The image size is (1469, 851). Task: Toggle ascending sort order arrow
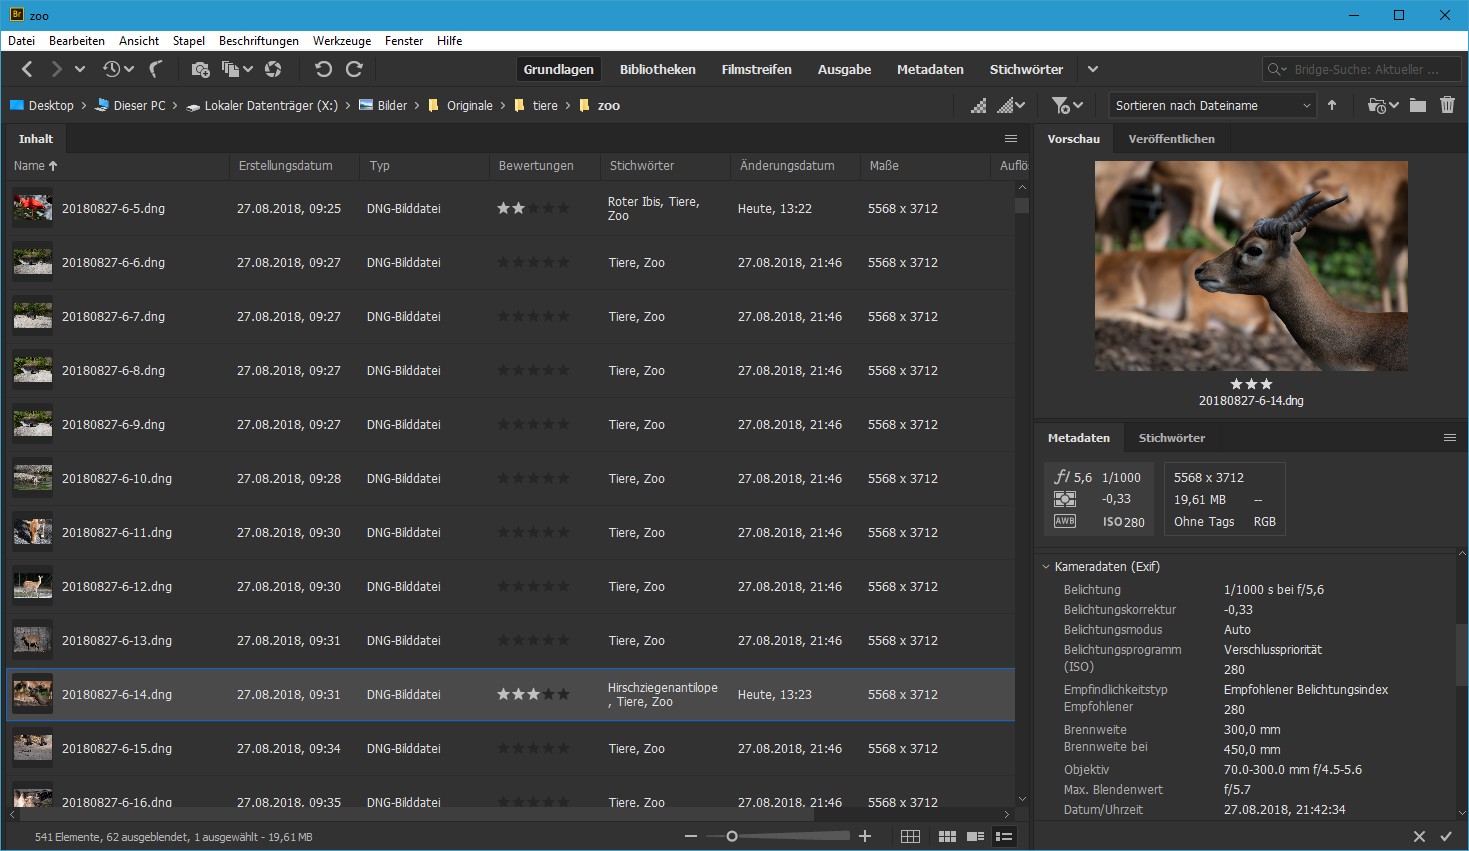pyautogui.click(x=1333, y=104)
